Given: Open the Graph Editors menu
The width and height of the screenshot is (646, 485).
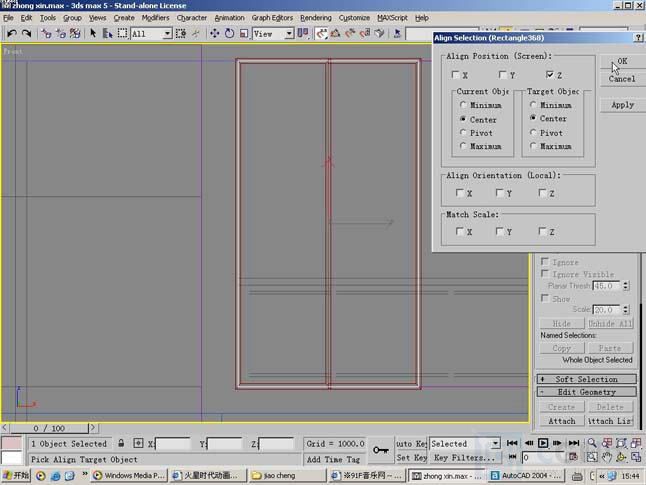Looking at the screenshot, I should tap(272, 18).
